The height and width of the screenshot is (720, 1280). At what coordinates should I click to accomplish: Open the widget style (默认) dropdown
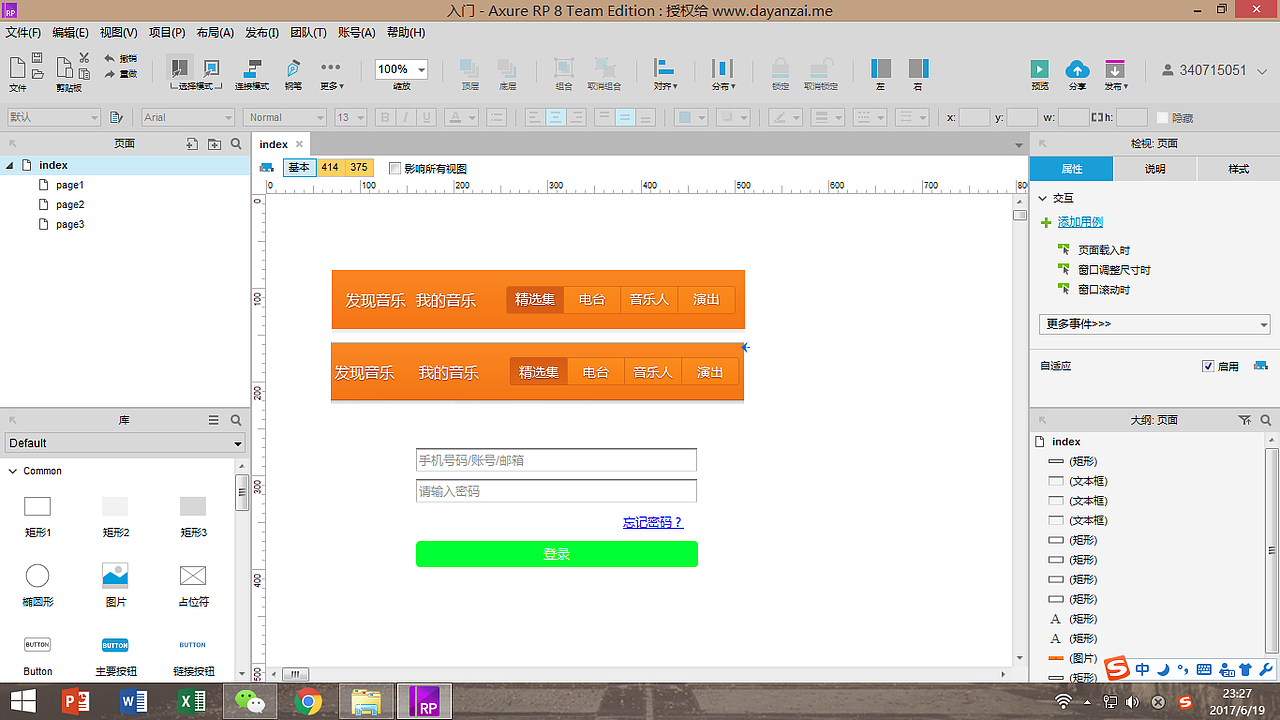(x=53, y=118)
